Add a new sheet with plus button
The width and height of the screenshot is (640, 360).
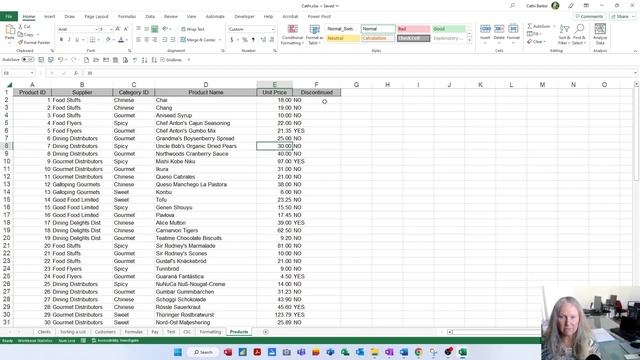[x=266, y=332]
